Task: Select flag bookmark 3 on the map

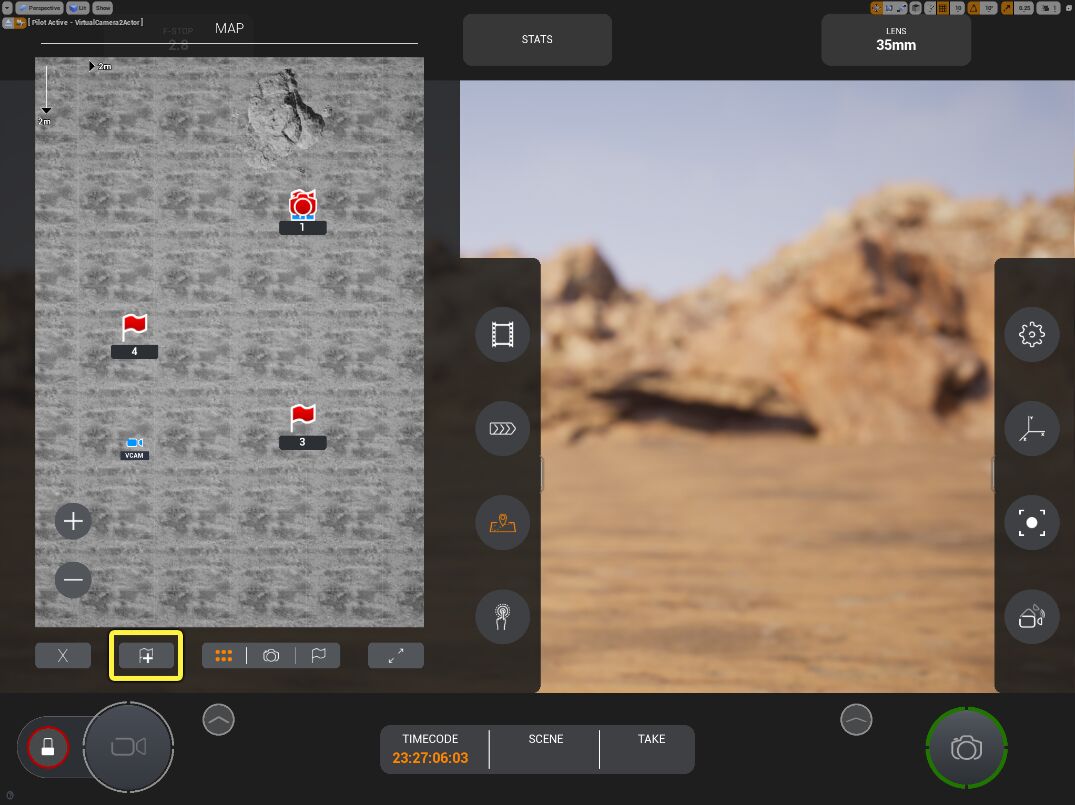Action: click(x=302, y=426)
